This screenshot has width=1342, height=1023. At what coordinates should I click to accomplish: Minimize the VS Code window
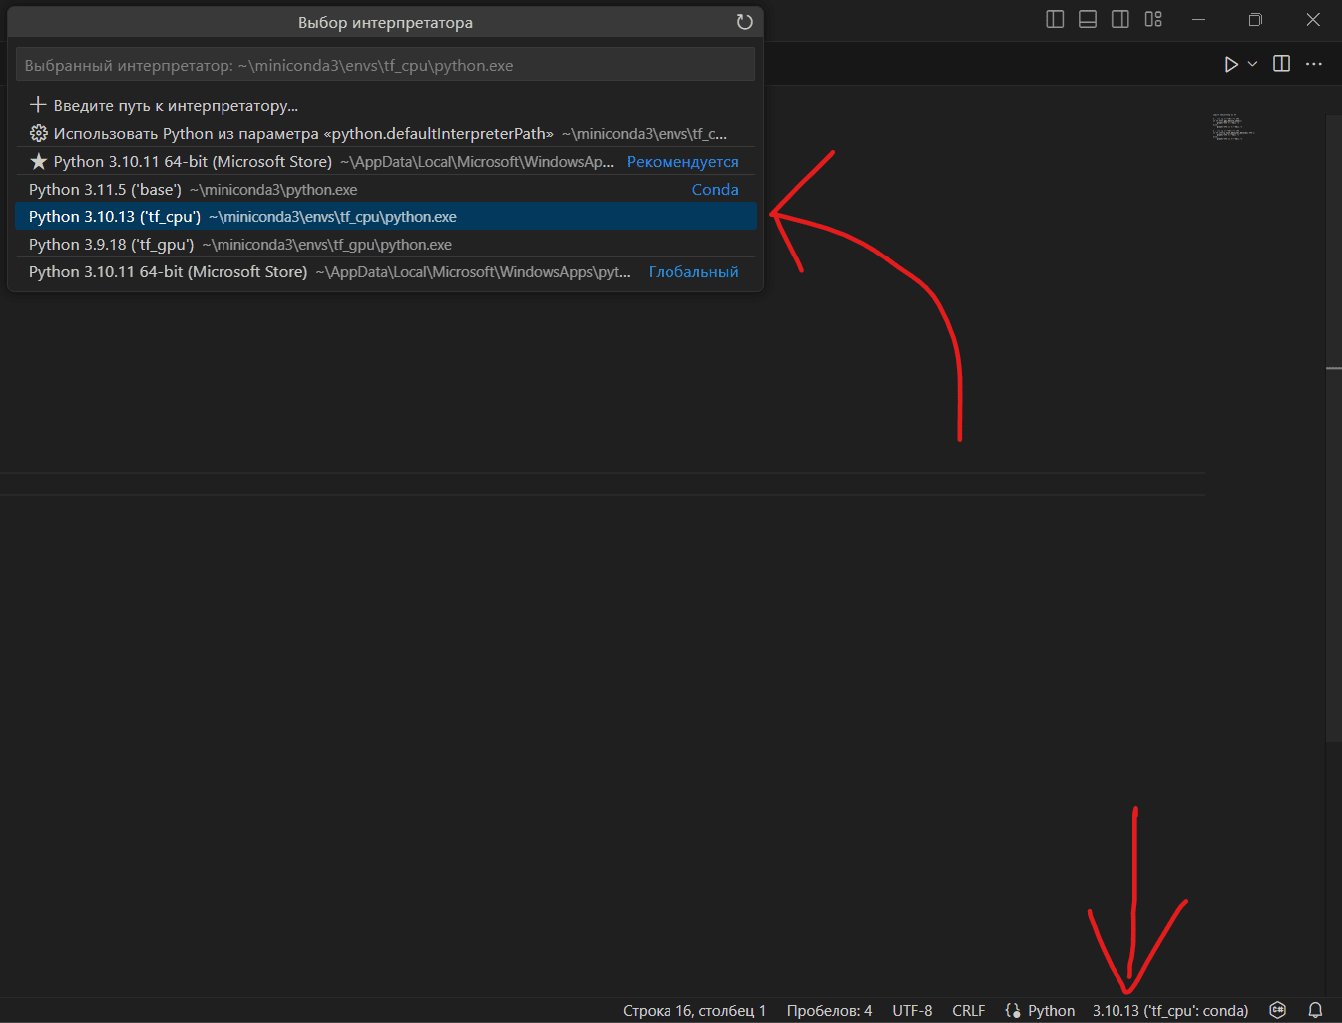pyautogui.click(x=1199, y=19)
